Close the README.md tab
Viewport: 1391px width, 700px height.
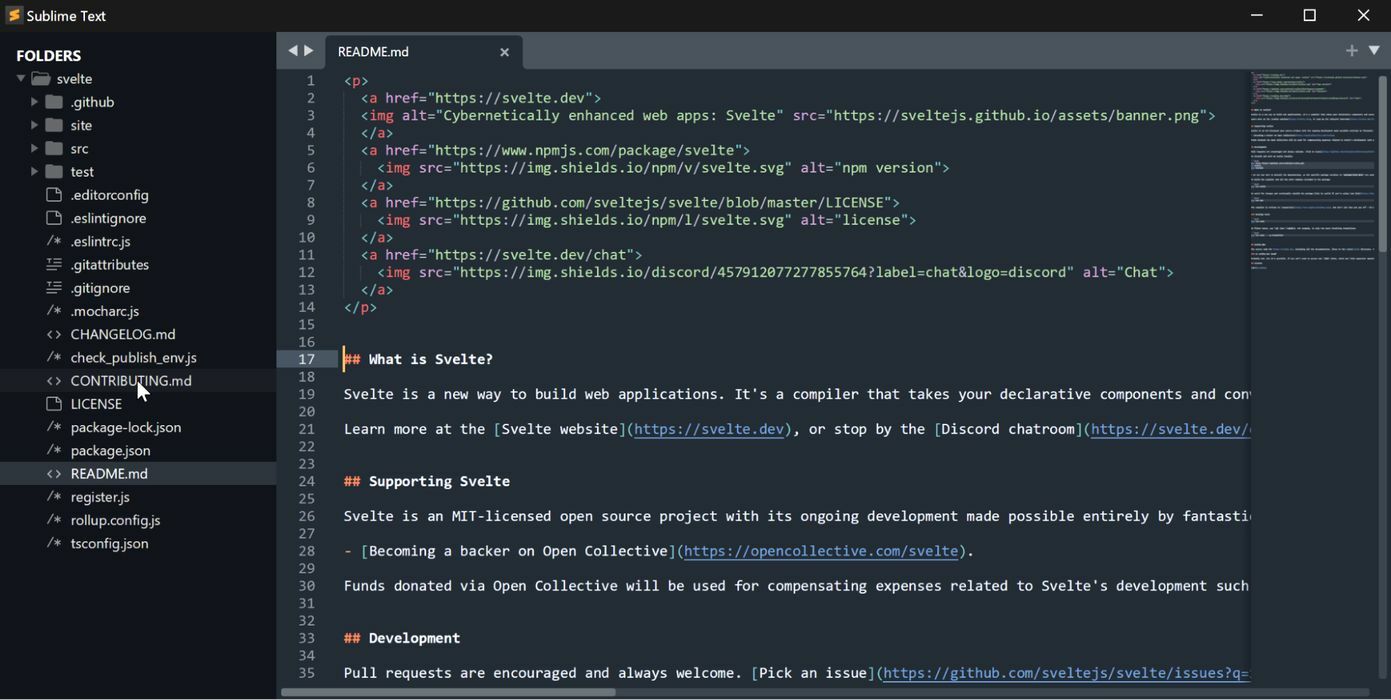click(x=504, y=52)
